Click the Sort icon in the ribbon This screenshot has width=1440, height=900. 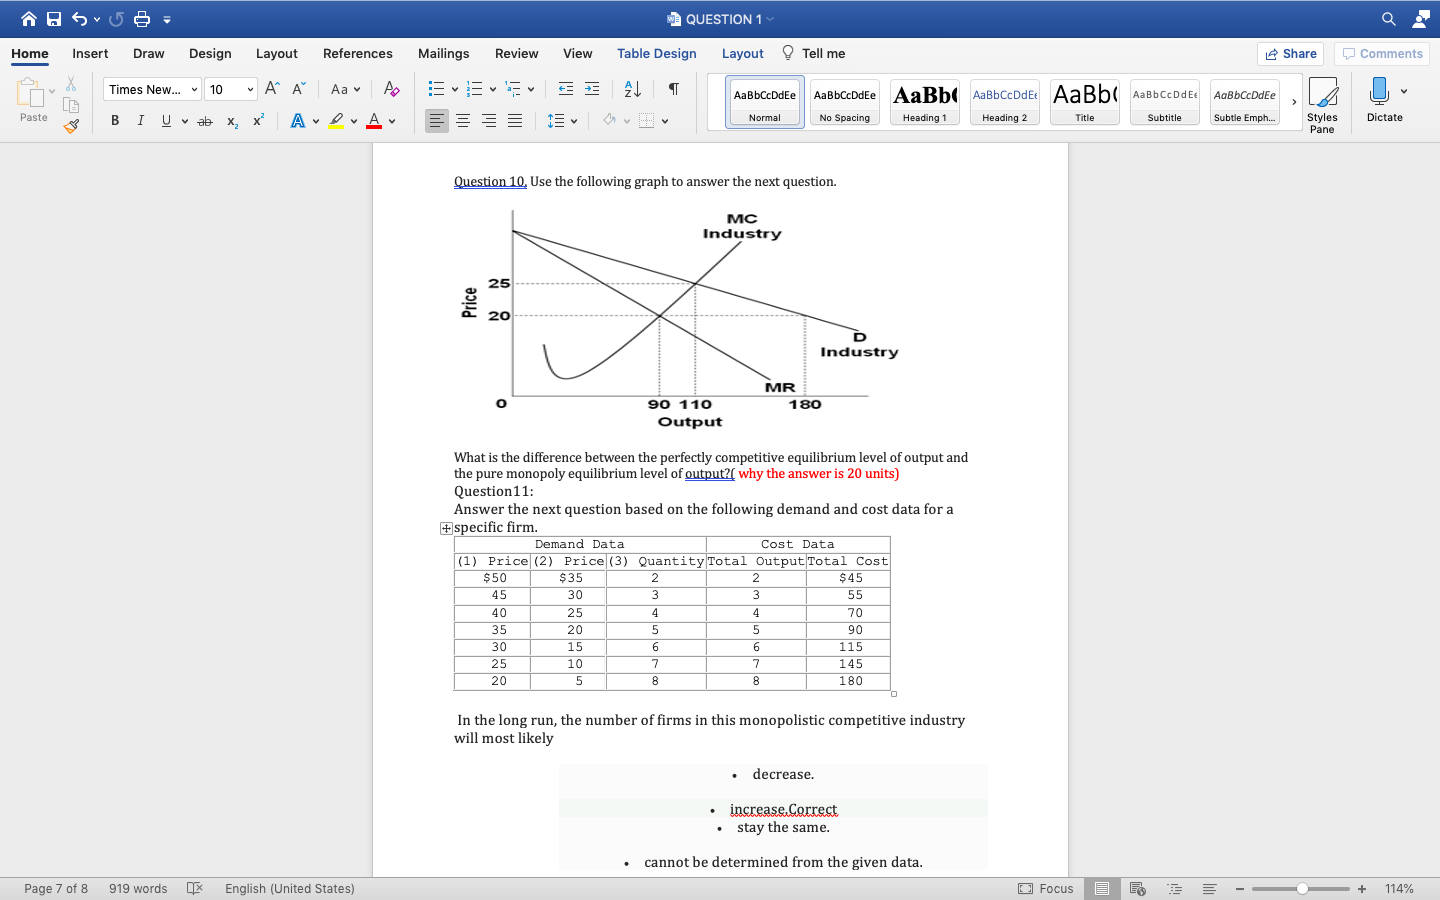631,90
